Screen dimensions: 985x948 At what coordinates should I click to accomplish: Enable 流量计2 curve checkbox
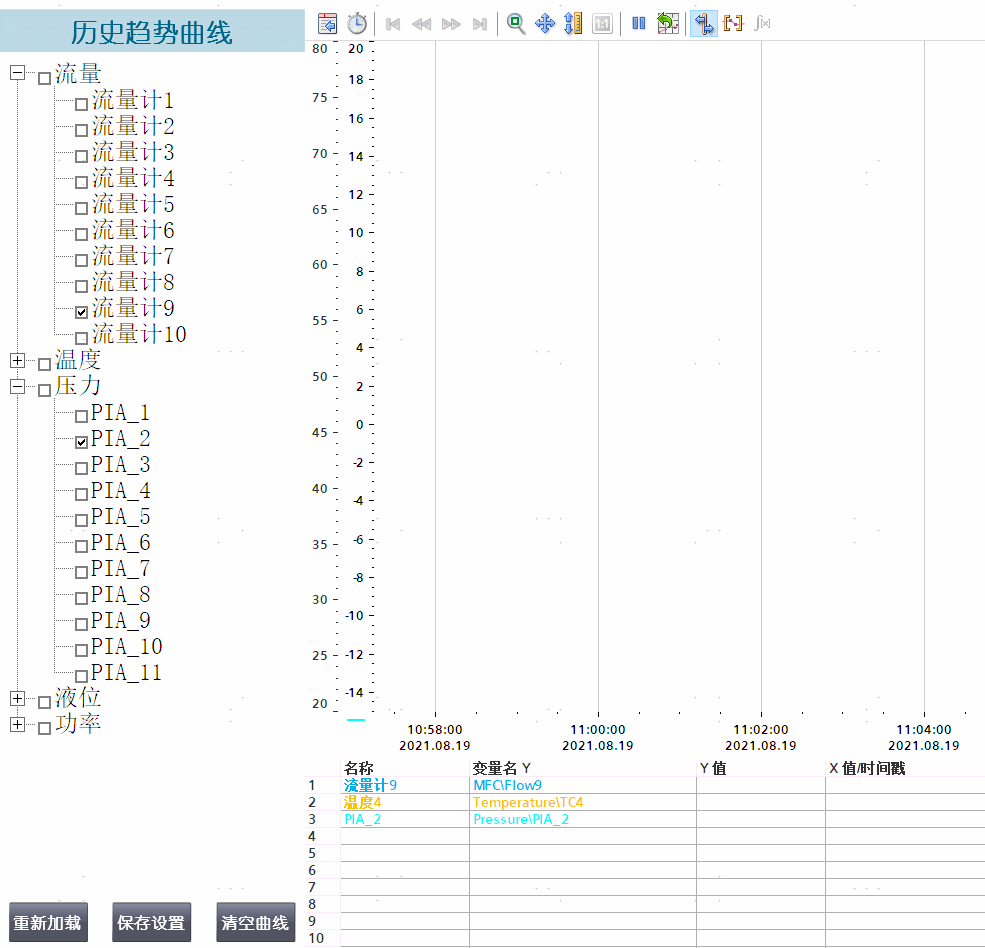coord(81,130)
